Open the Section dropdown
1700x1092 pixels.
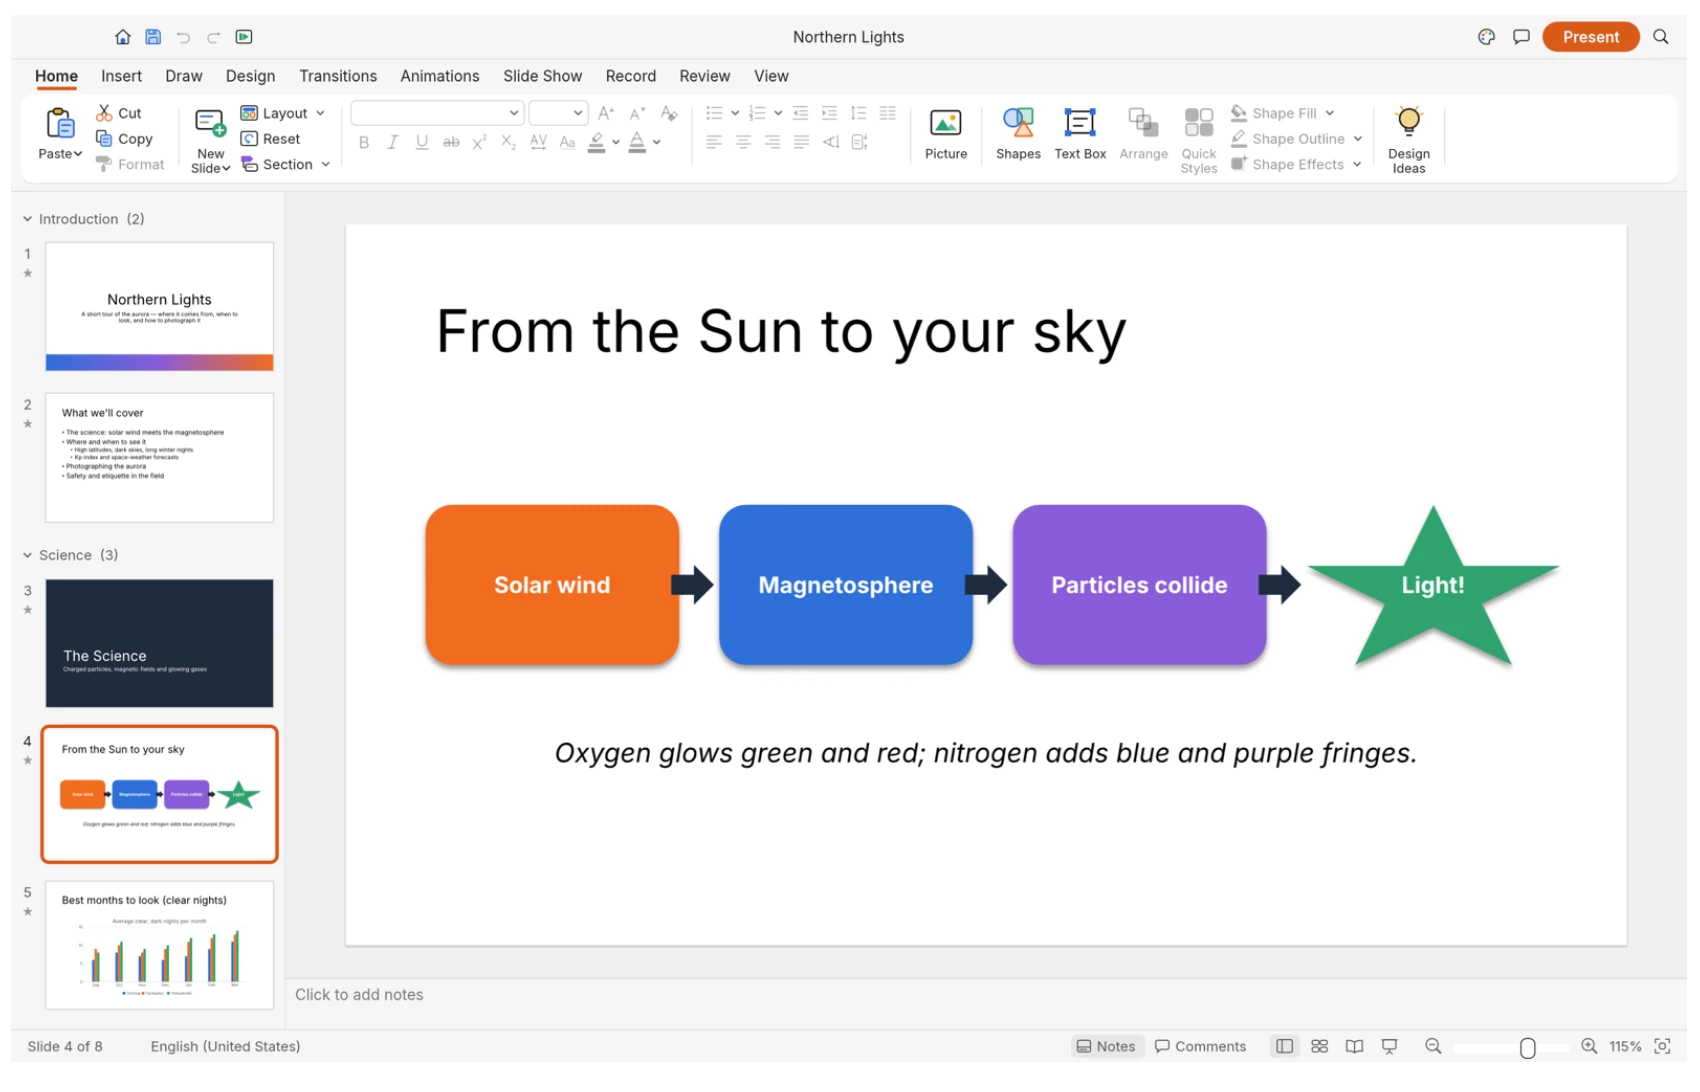coord(286,164)
